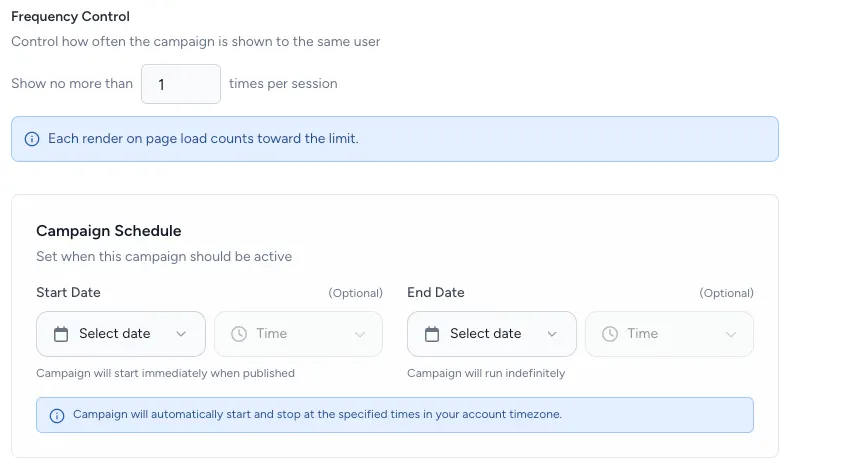This screenshot has width=856, height=472.
Task: Expand the End Date chevron arrow
Action: 552,334
